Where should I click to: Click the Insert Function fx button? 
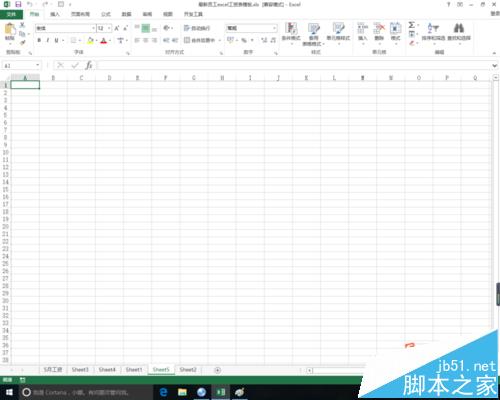[x=89, y=65]
